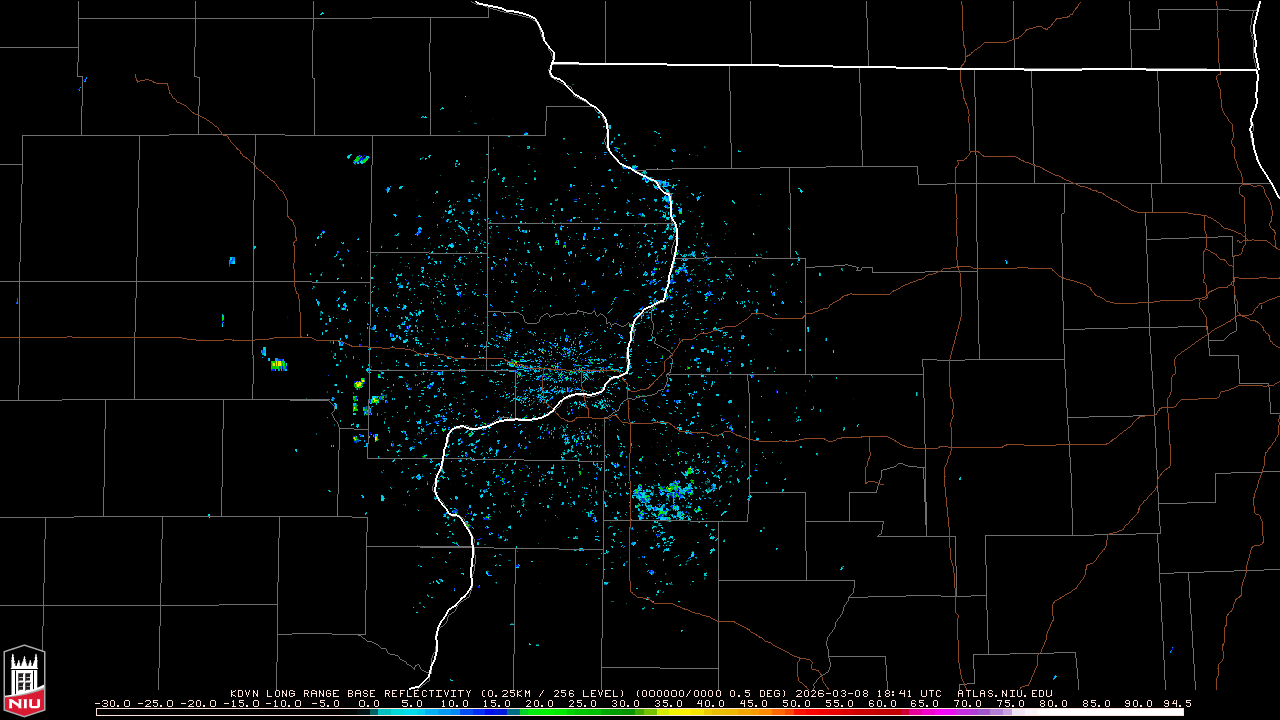
Task: Select the KDVN Long Range Base Reflectivity title
Action: pos(350,693)
